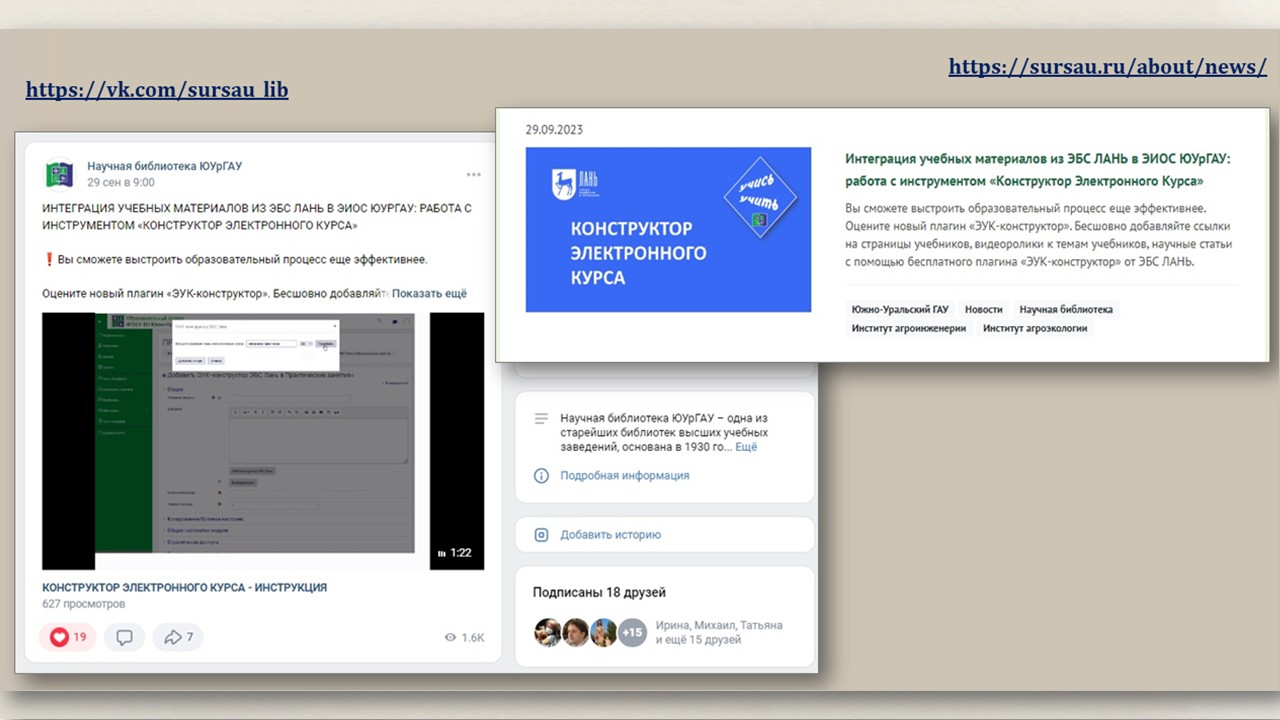Click the Научная библиотека ЮУрГАУ avatar icon
The height and width of the screenshot is (720, 1280).
coord(60,174)
